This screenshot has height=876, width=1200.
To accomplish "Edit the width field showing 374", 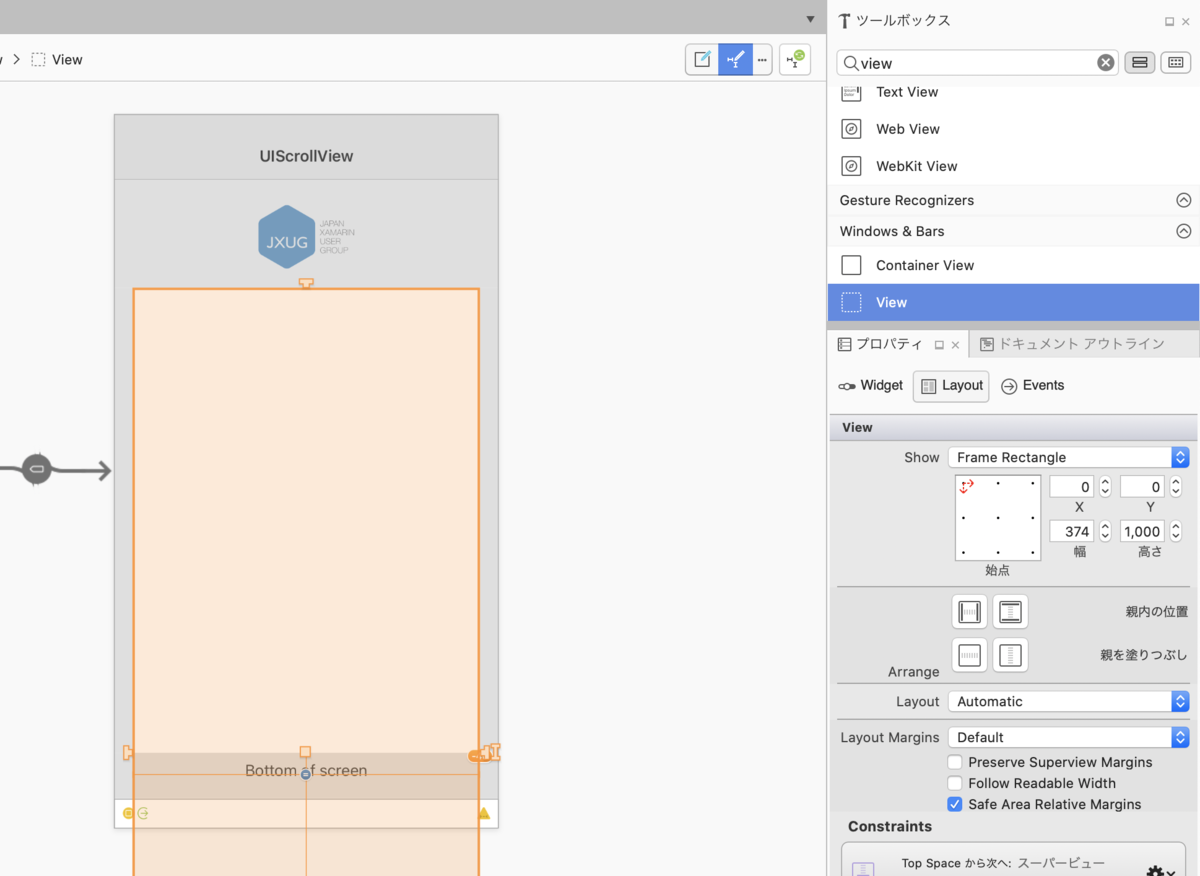I will [1071, 531].
